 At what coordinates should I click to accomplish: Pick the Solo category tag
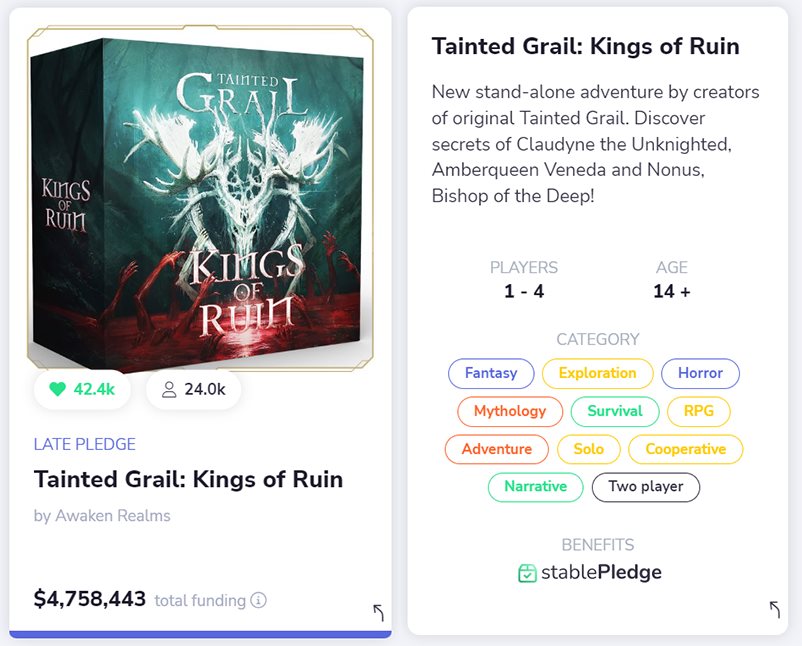coord(589,449)
